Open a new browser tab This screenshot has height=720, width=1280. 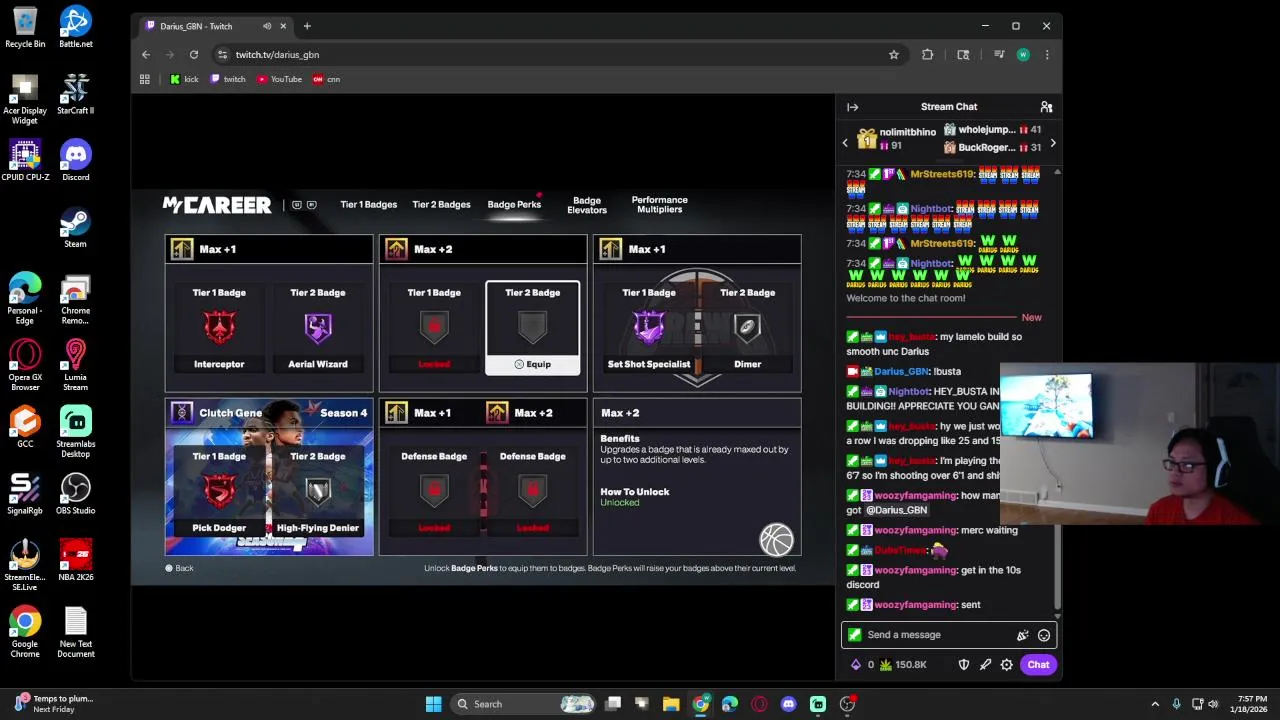[307, 26]
